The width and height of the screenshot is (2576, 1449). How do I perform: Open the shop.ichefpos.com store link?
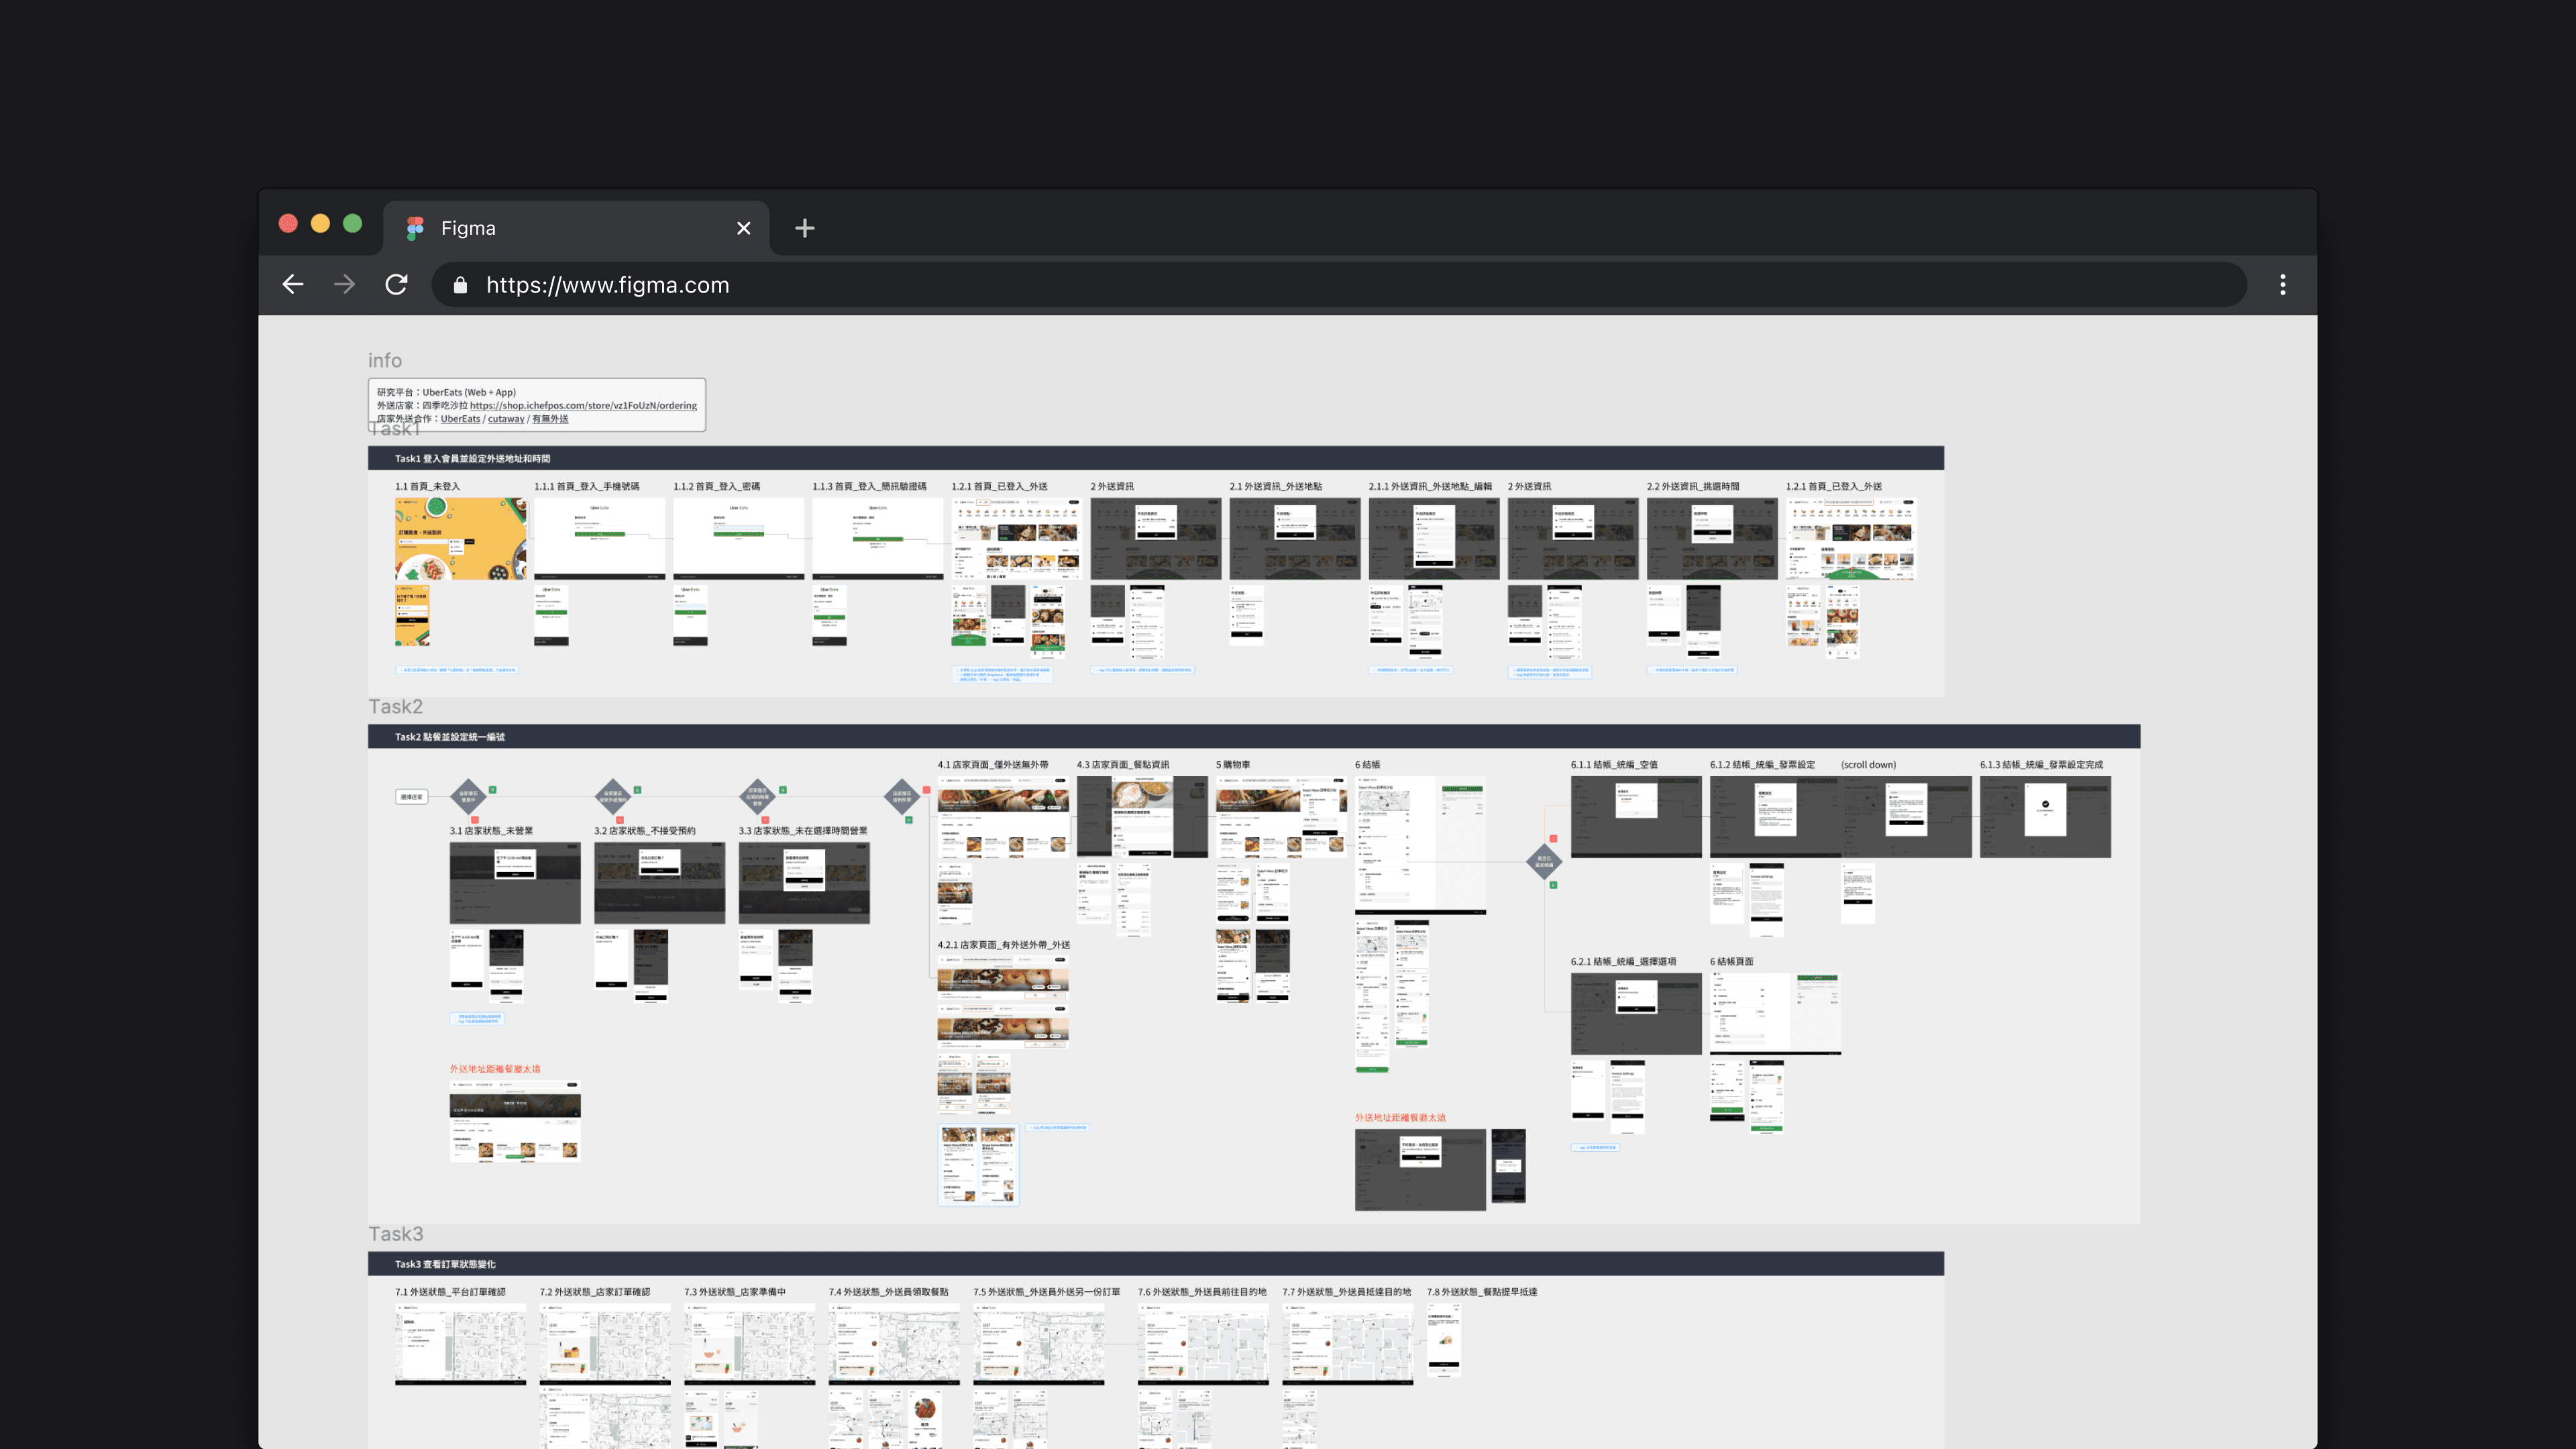tap(583, 406)
